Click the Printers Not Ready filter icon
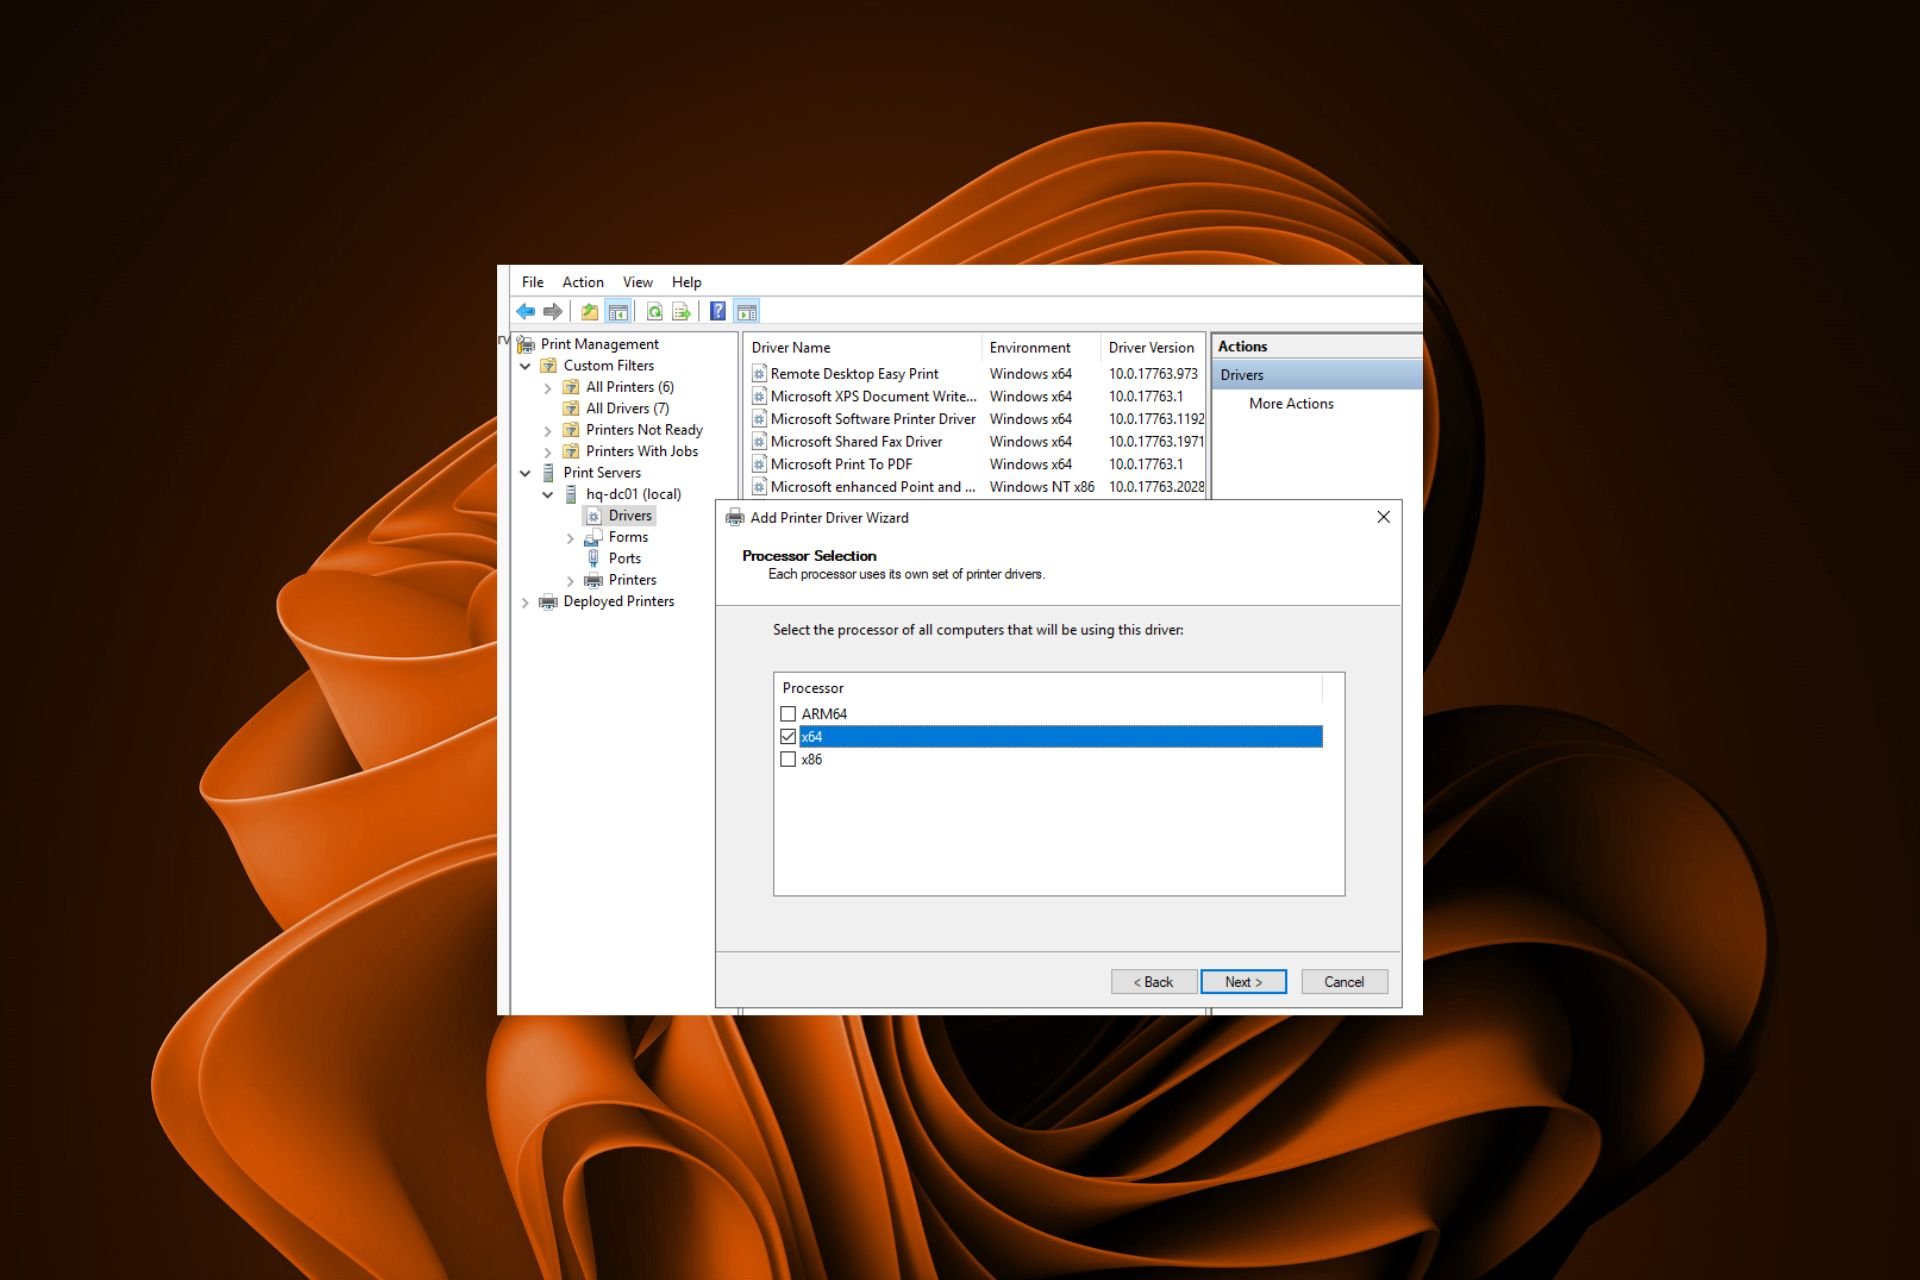Image resolution: width=1920 pixels, height=1280 pixels. pos(571,430)
